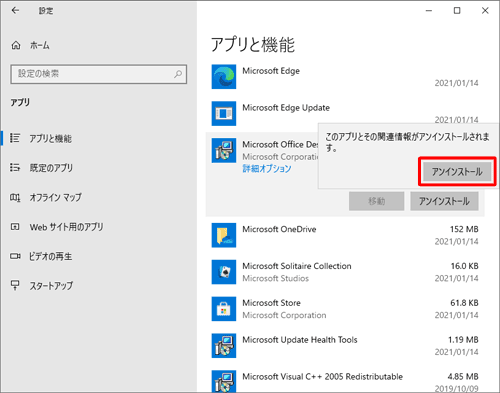
Task: Click the スタートアップ monitor icon
Action: click(x=15, y=285)
